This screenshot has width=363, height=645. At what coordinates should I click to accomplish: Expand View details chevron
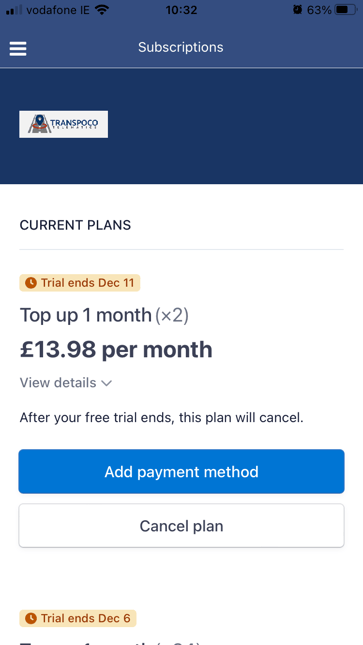click(106, 383)
